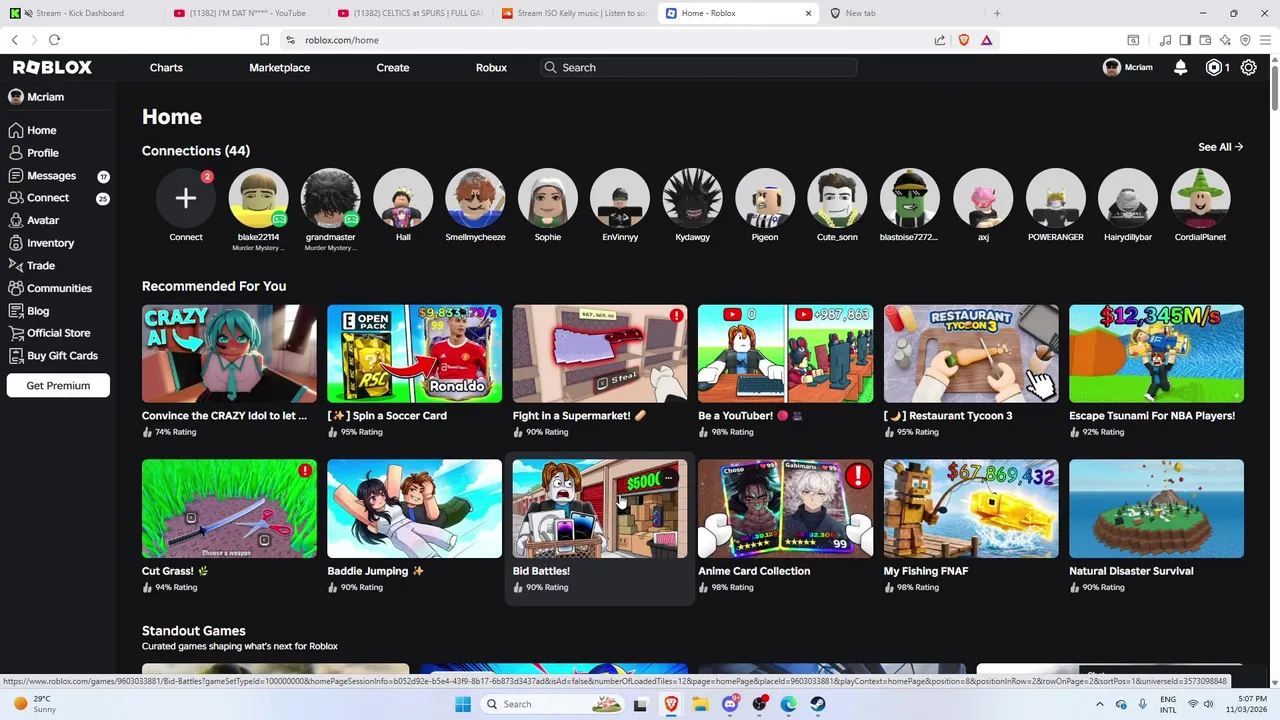Open the Restaurant Tycoon 3 game thumbnail

971,354
